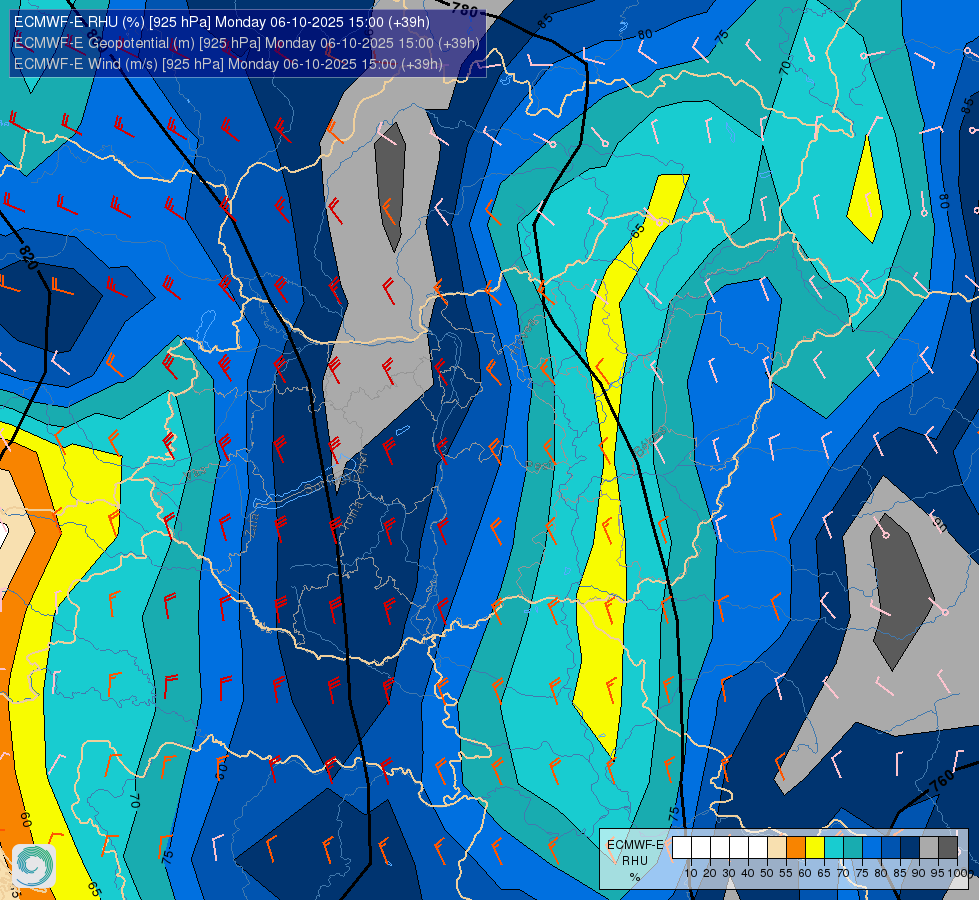The image size is (979, 900).
Task: Click the RHU label in the legend
Action: pos(635,861)
